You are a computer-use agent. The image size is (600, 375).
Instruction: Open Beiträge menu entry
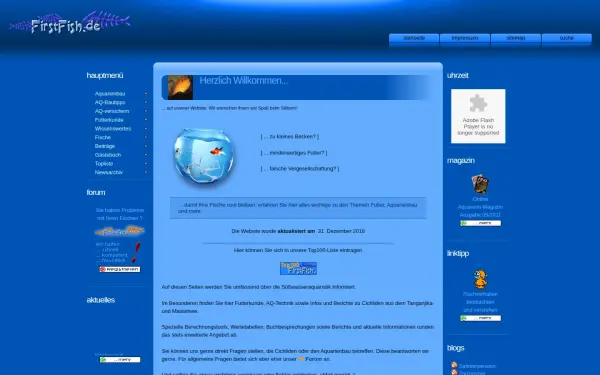[x=105, y=146]
